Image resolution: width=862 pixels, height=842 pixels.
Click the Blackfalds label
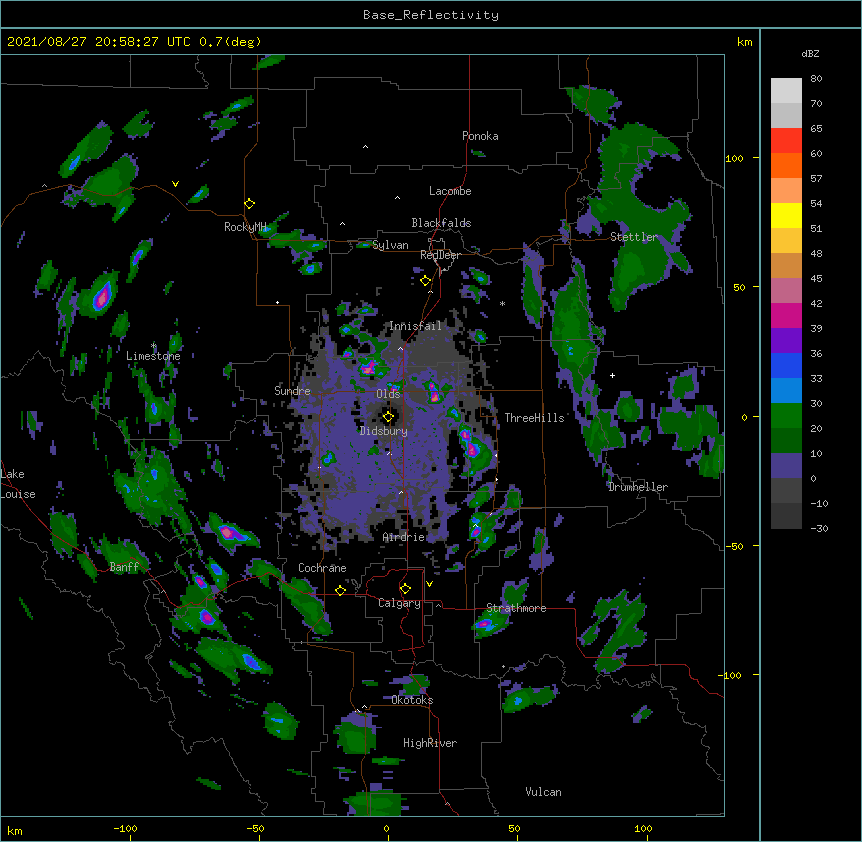click(441, 223)
